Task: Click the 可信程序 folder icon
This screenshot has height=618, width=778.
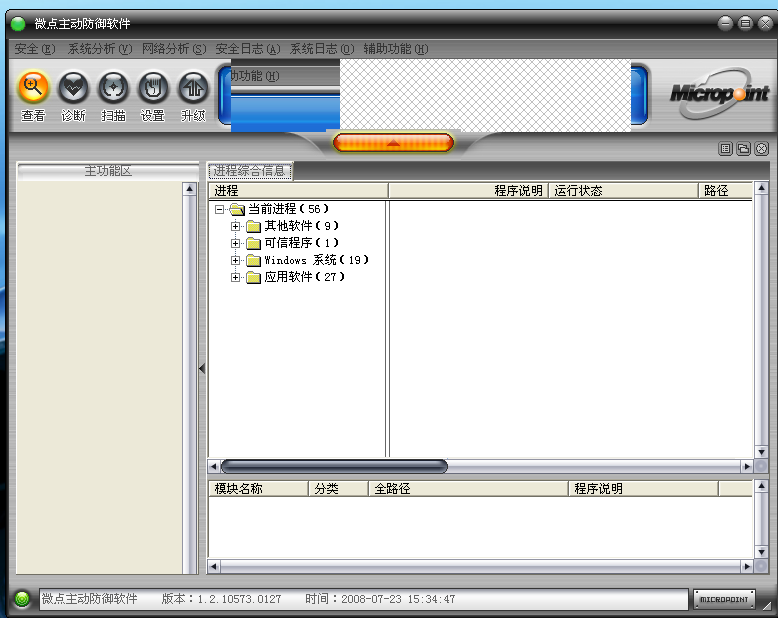Action: (x=254, y=244)
